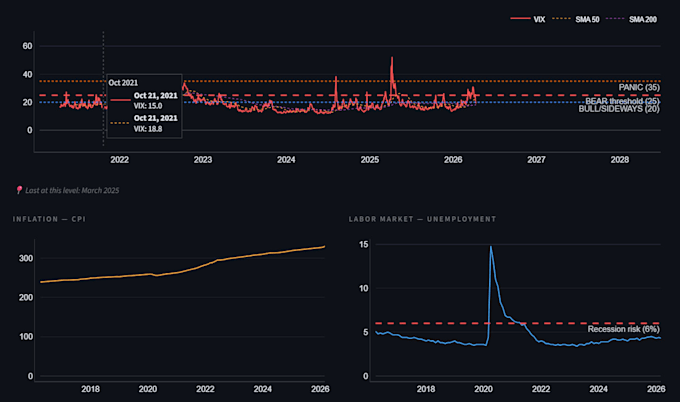The image size is (680, 402).
Task: Click the 100 label on CPI y-axis
Action: [x=26, y=337]
